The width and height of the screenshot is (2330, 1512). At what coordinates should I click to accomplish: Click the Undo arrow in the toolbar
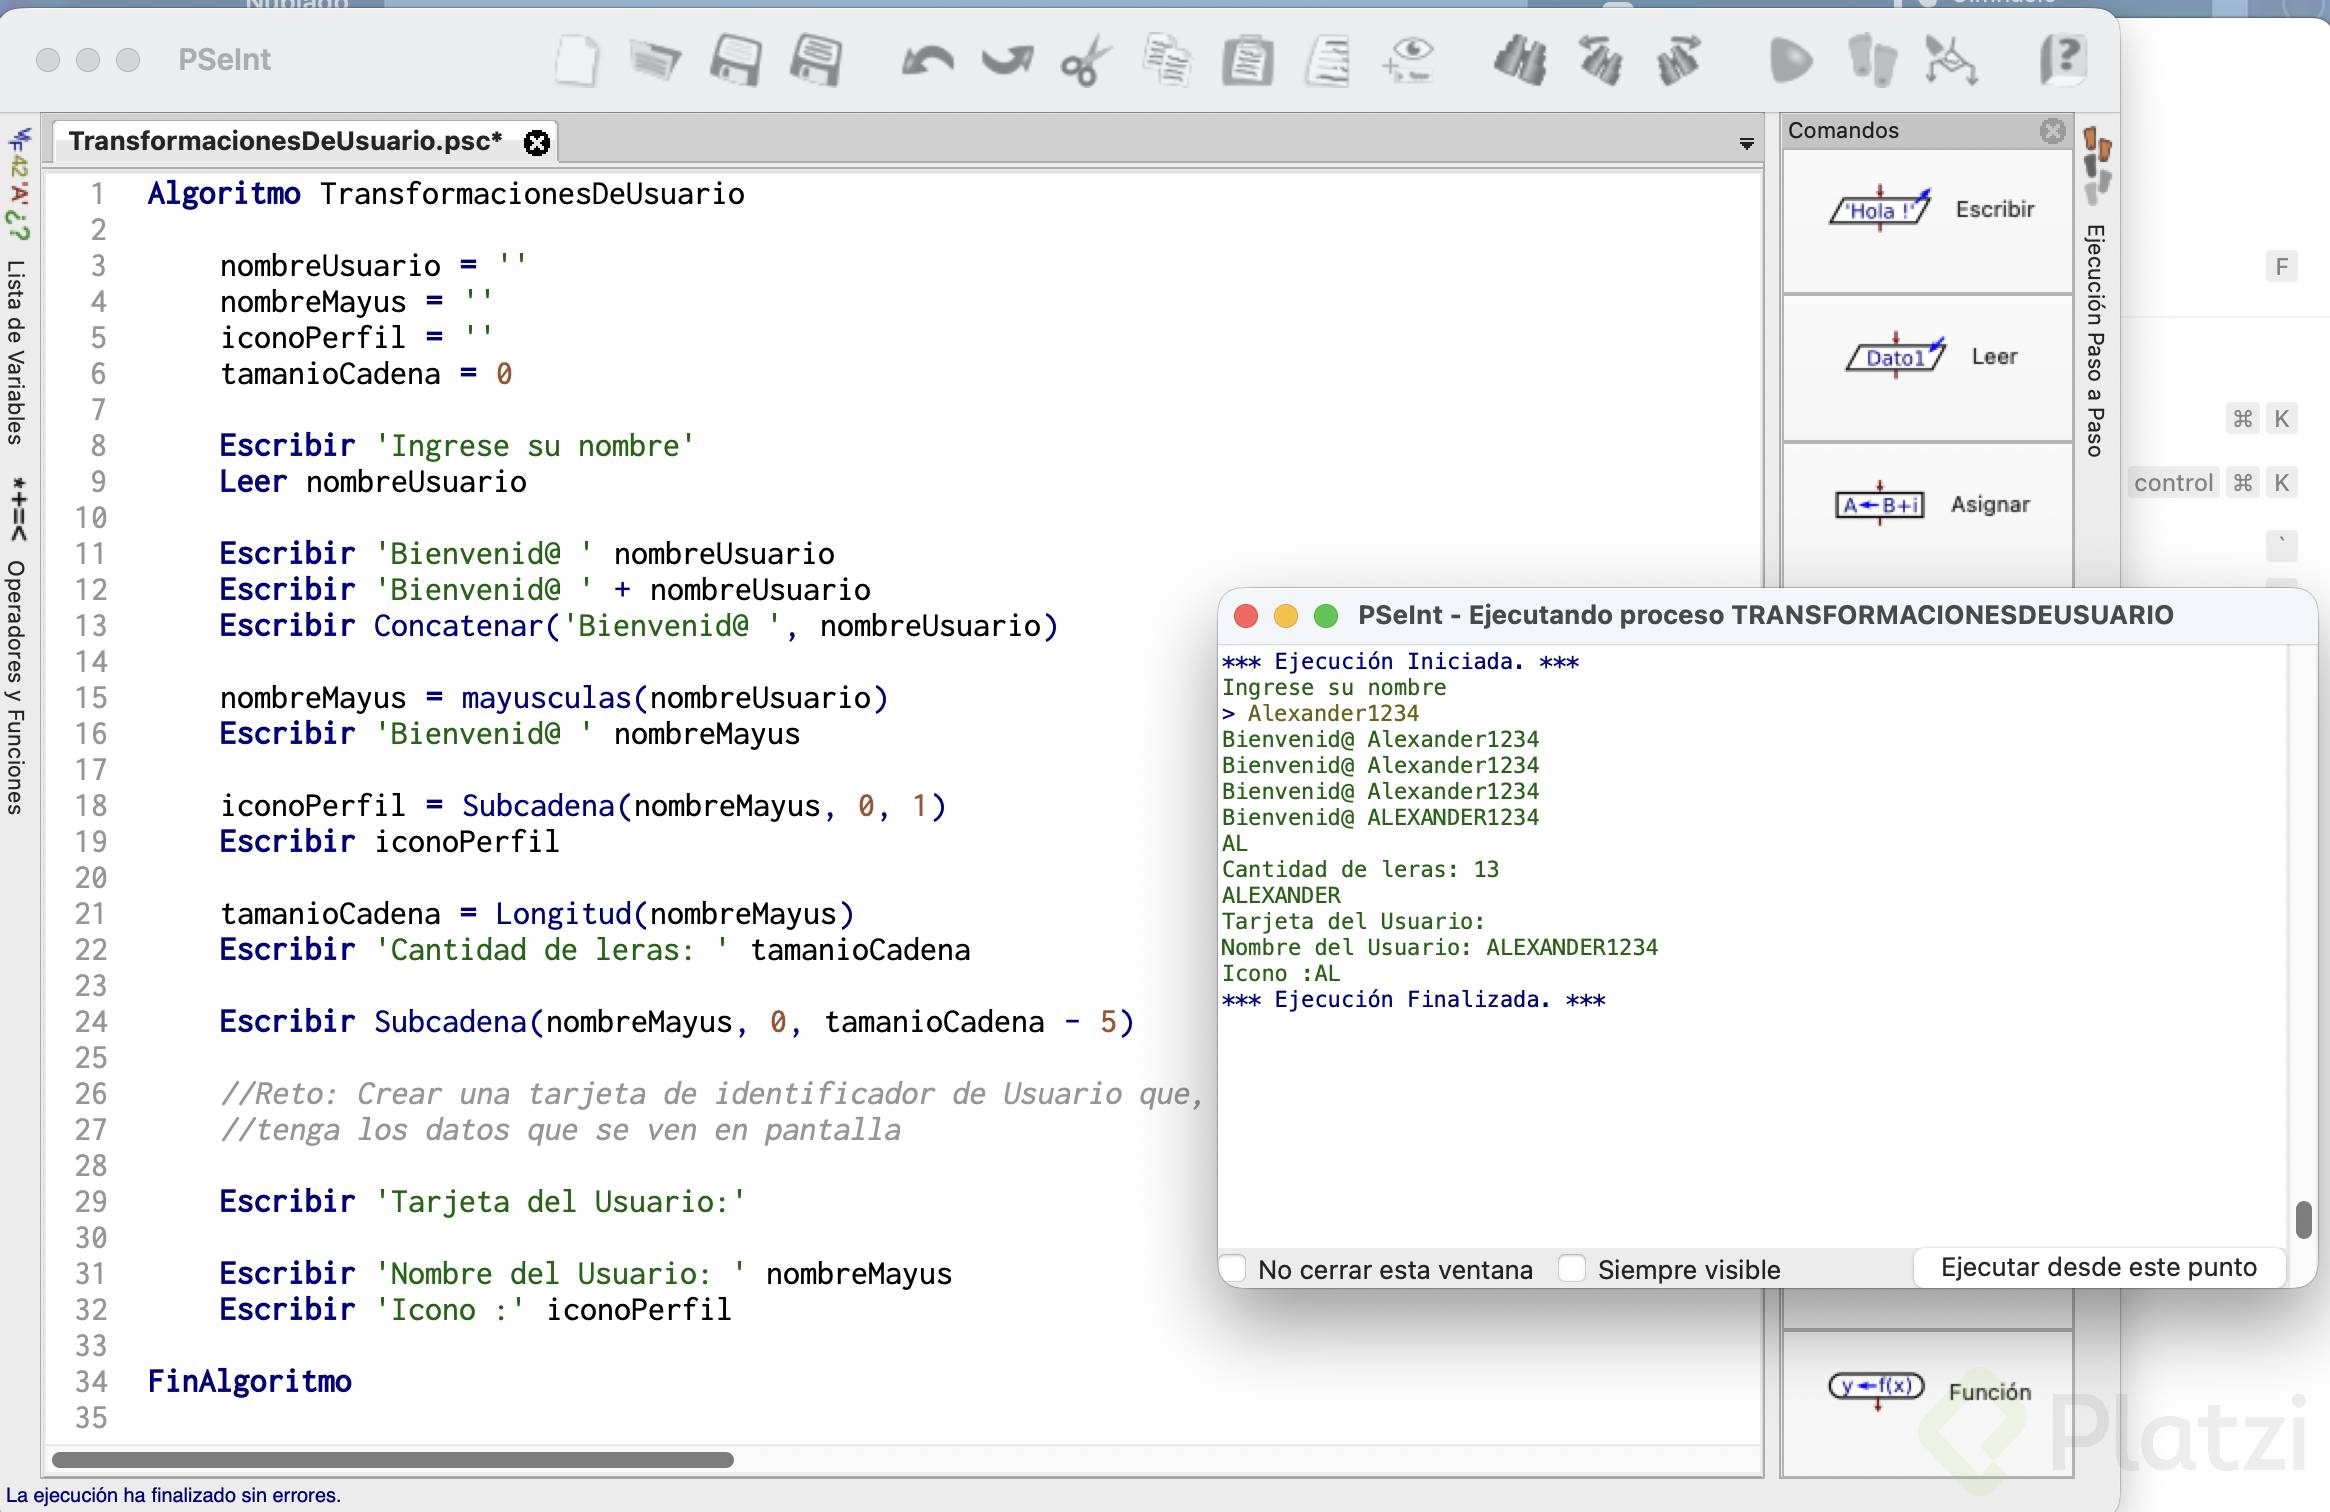pyautogui.click(x=927, y=60)
